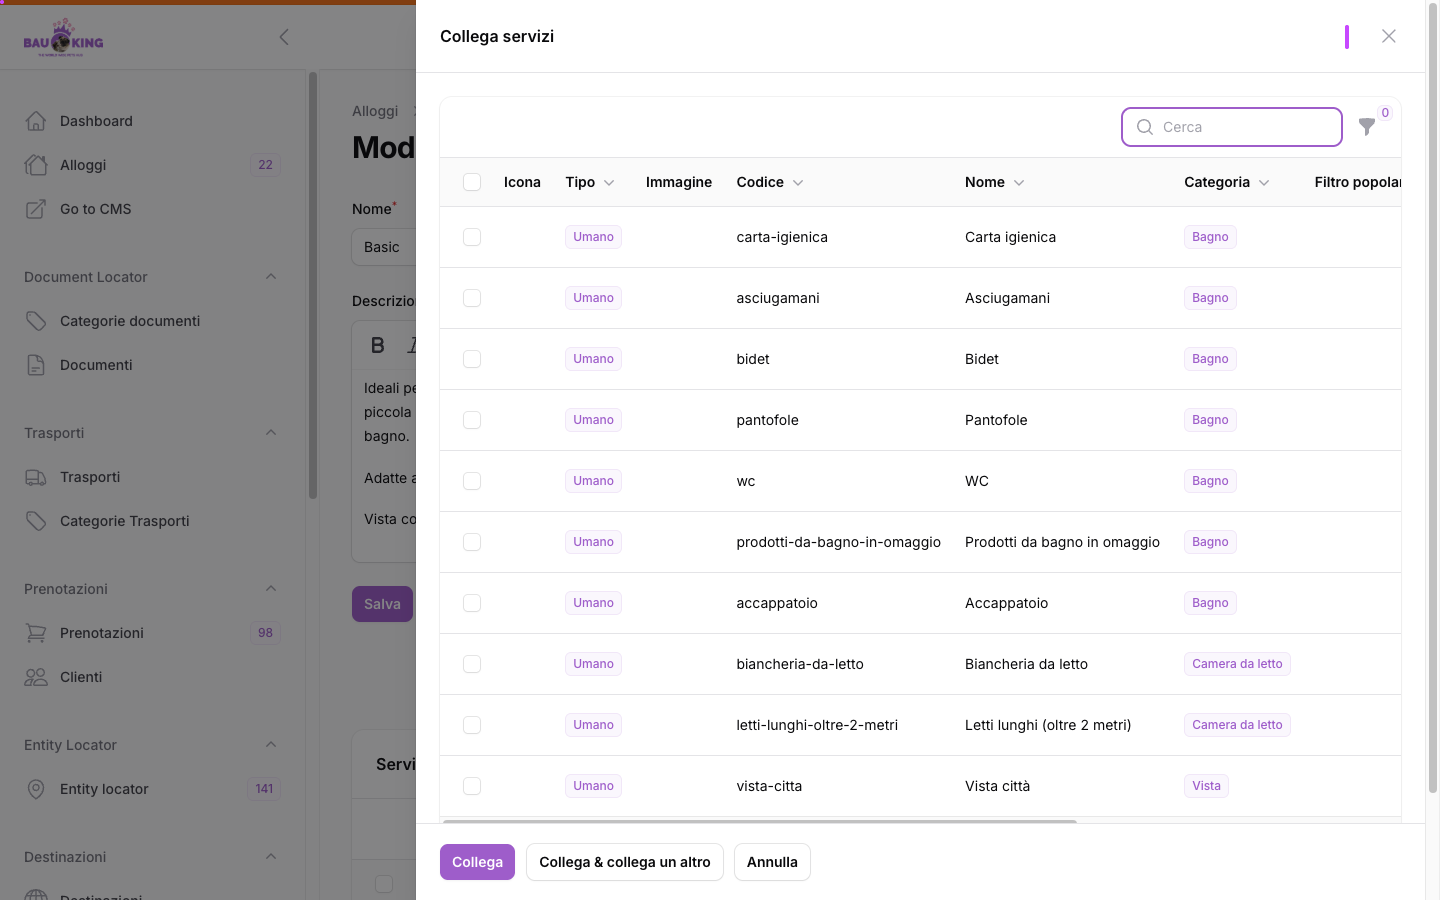Select the letti-lunghi-oltre-2-metri row checkbox
Screen dimensions: 1440x900
472,725
